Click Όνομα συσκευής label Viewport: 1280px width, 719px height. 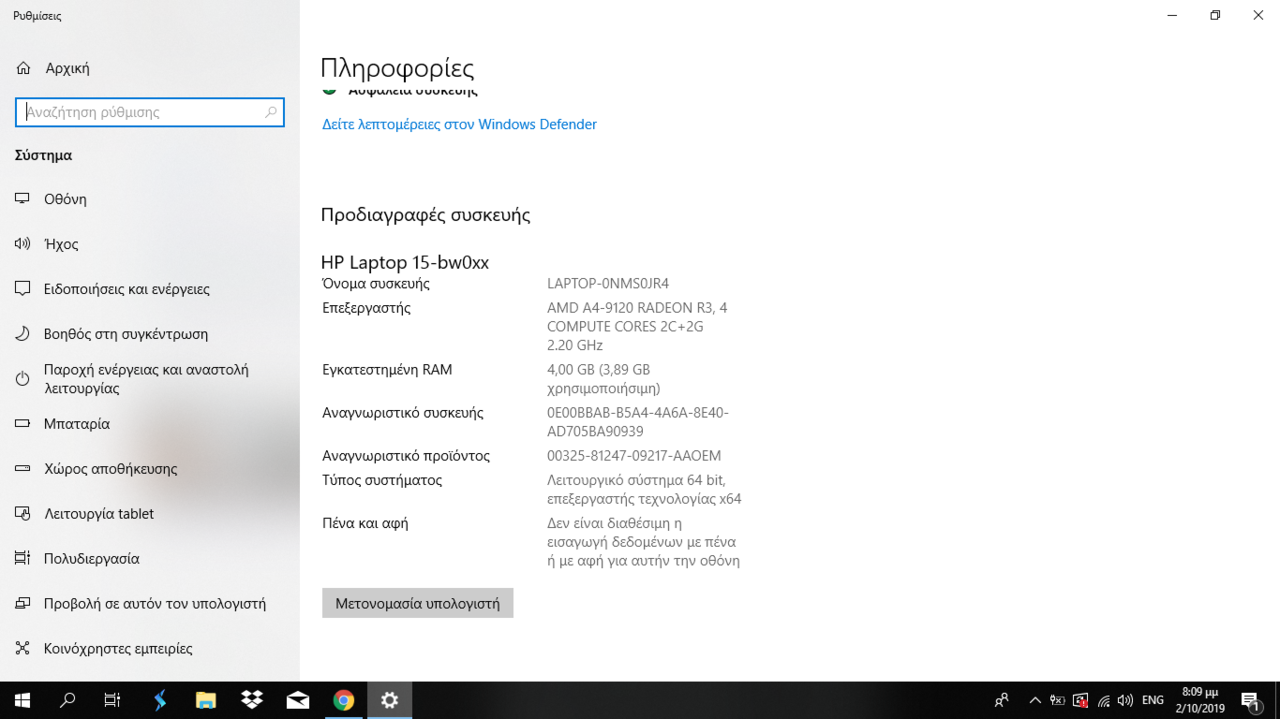[x=376, y=283]
